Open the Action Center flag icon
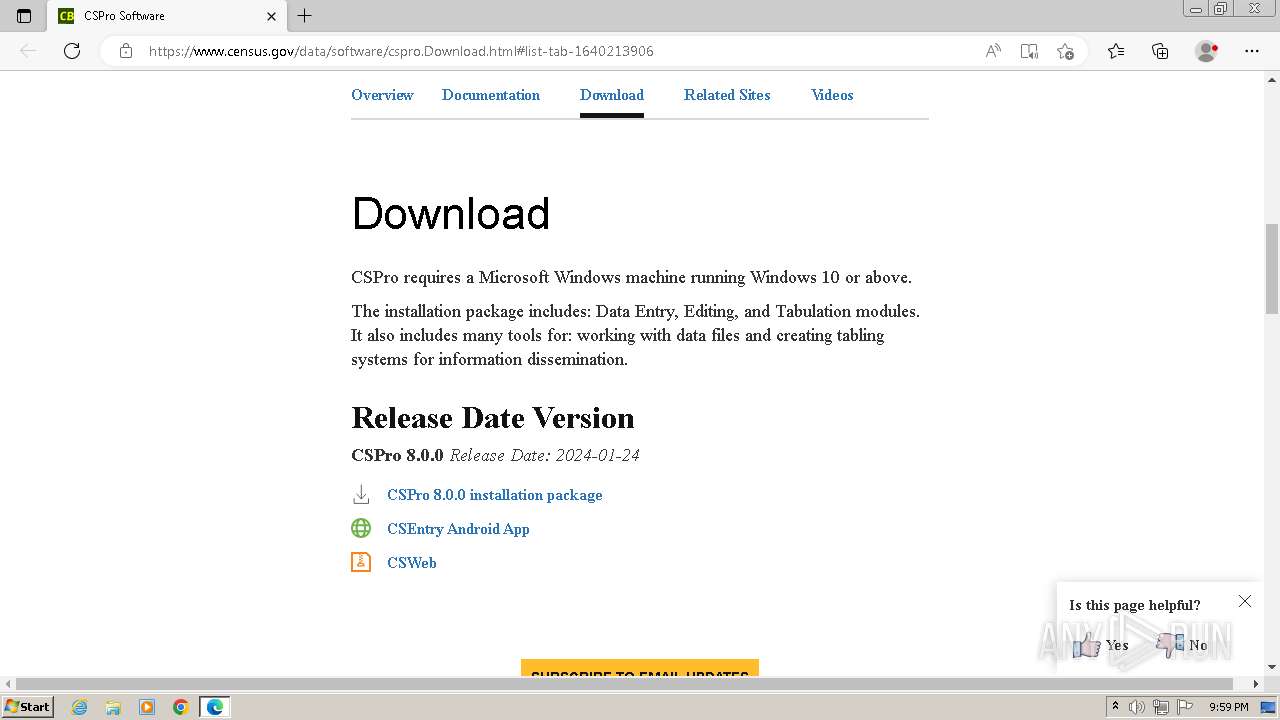1280x720 pixels. pyautogui.click(x=1184, y=707)
